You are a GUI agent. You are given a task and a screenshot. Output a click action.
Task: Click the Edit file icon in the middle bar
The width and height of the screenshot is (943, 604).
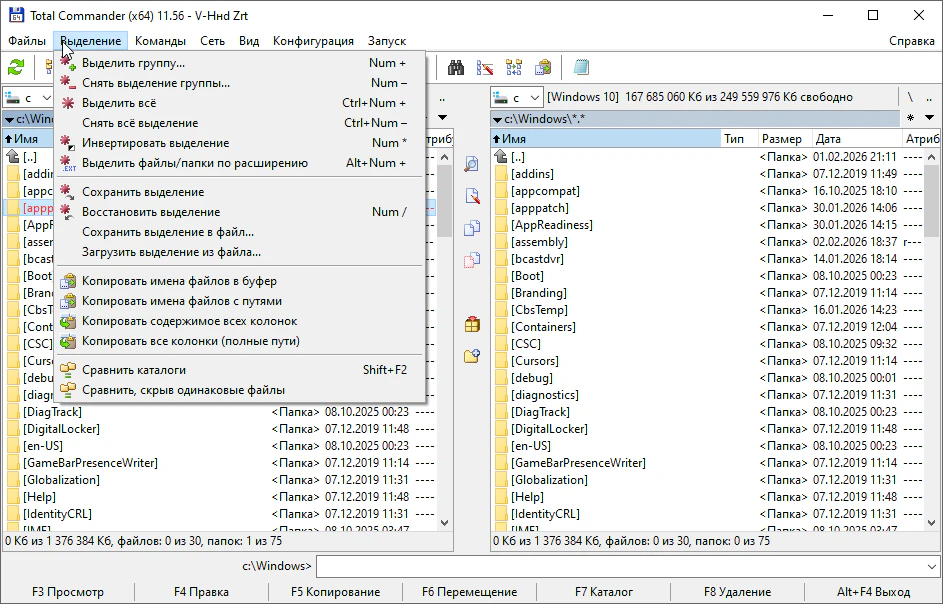(x=472, y=196)
